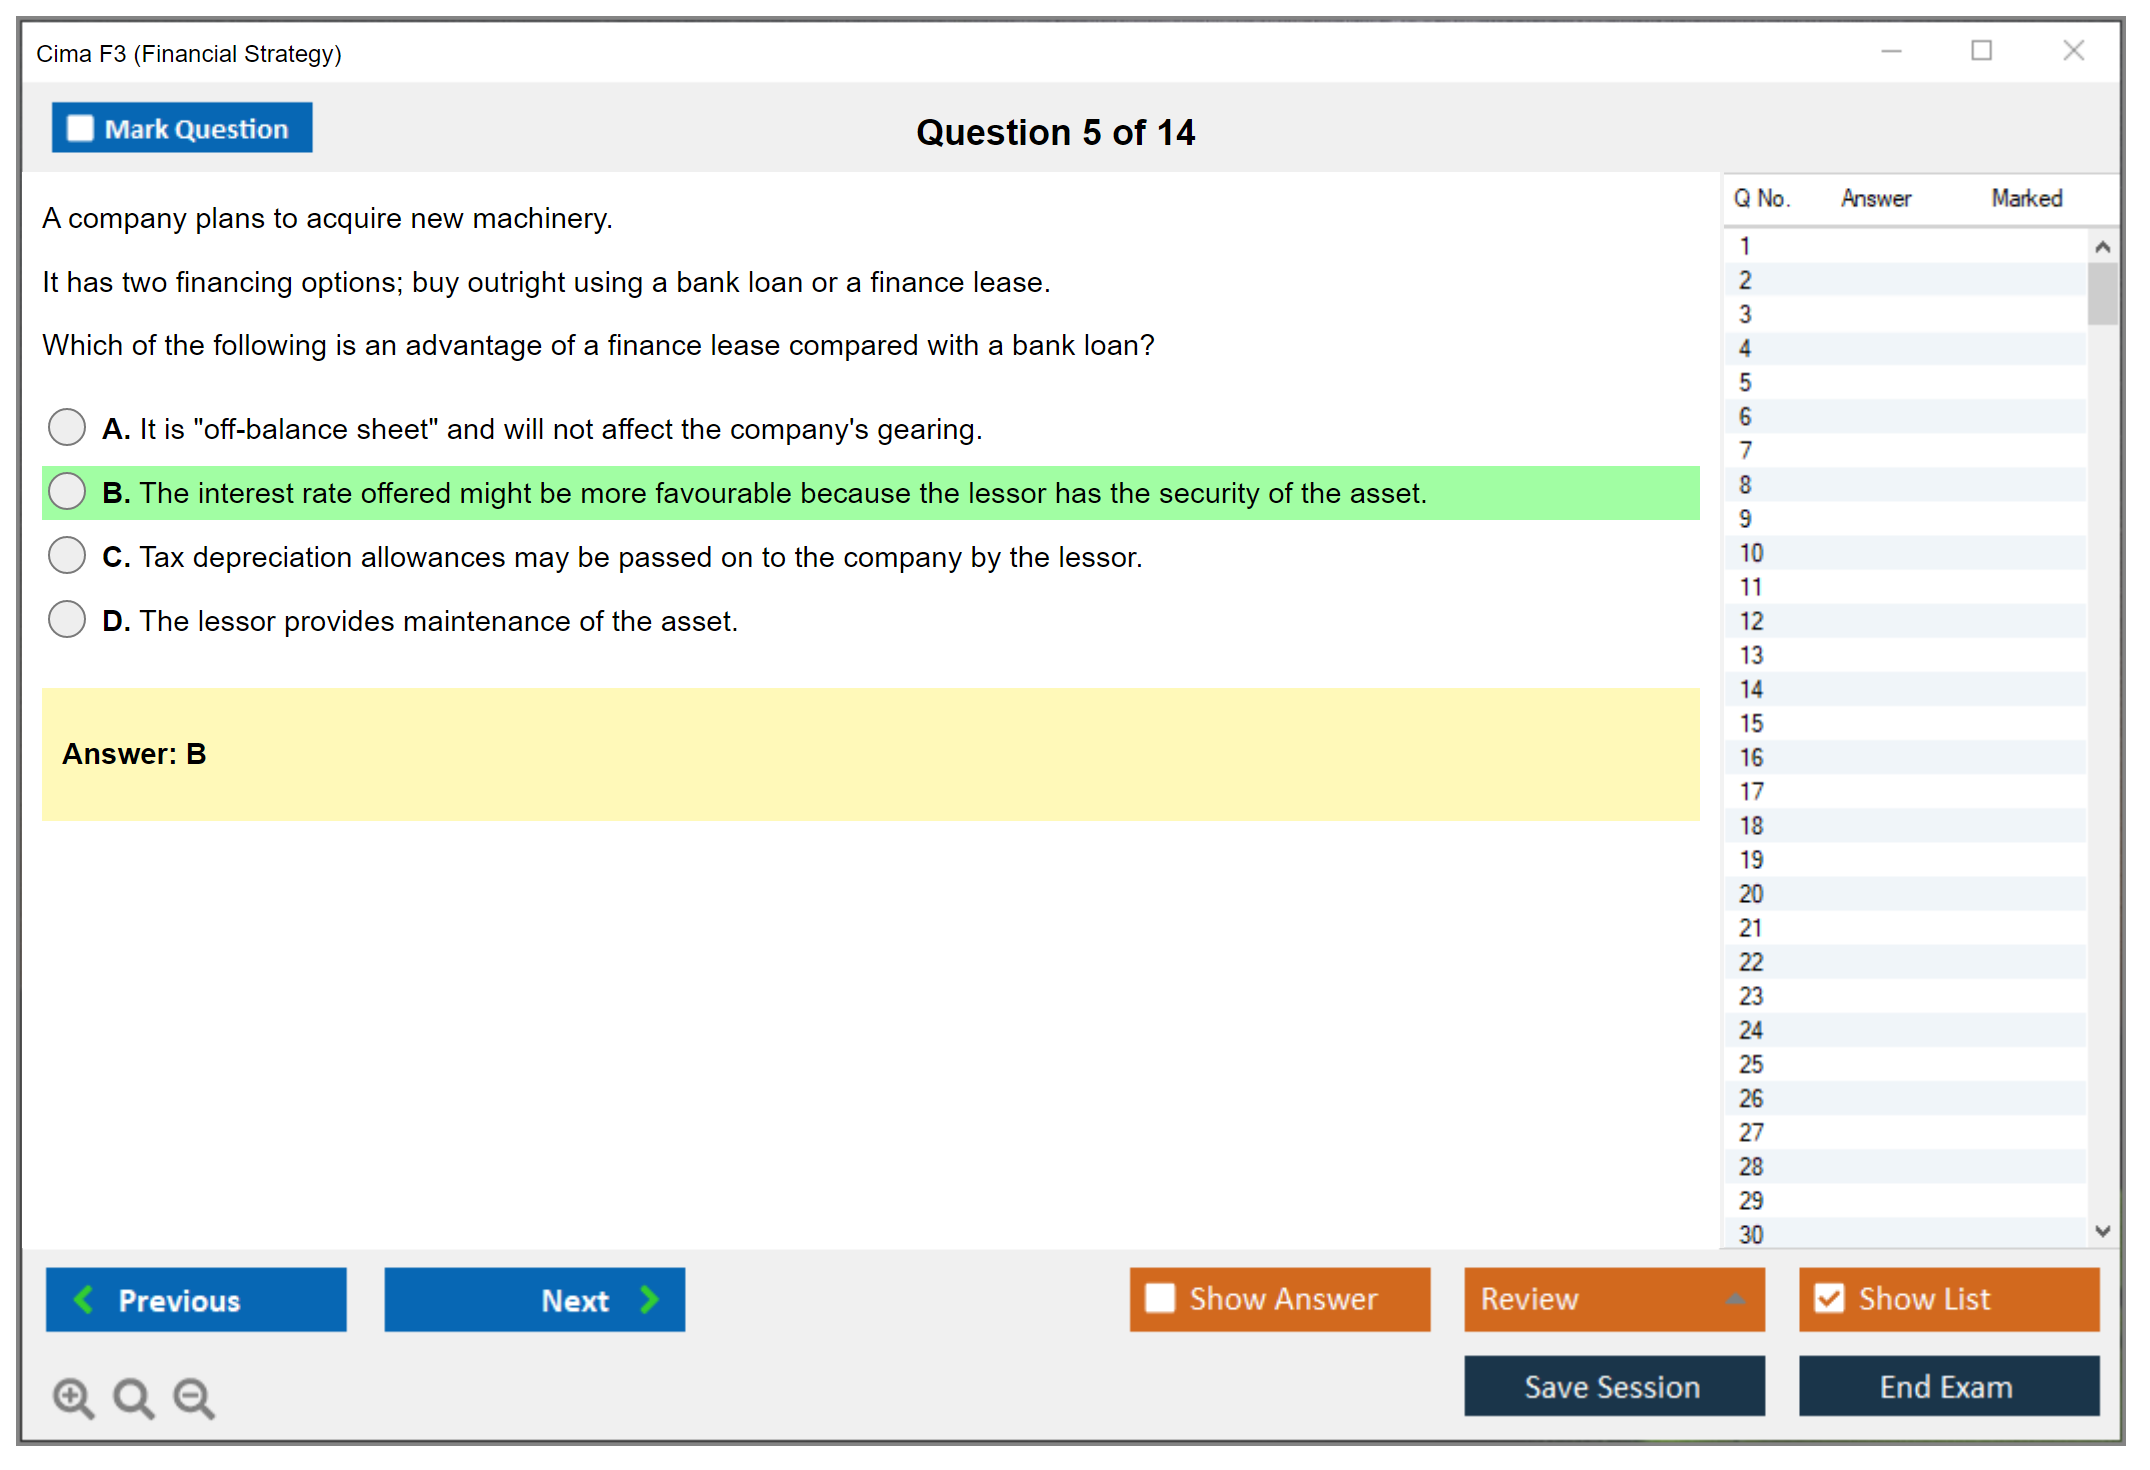The height and width of the screenshot is (1470, 2150).
Task: Select question 22 in the list
Action: point(1751,962)
